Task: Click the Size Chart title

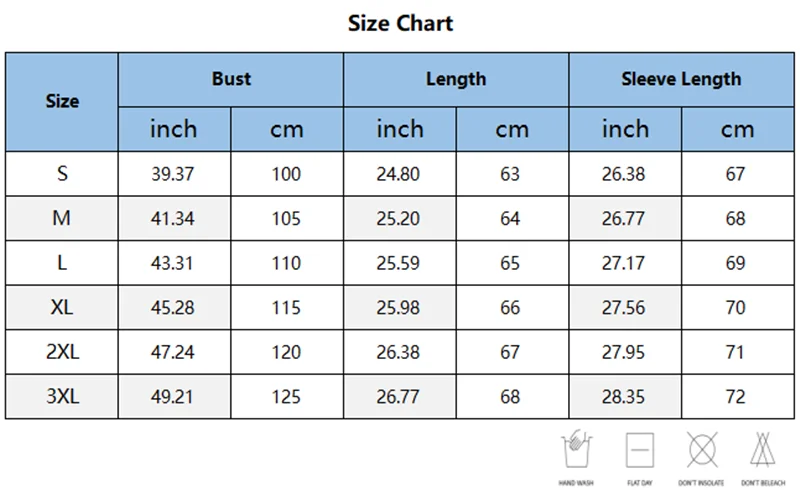Action: pos(401,23)
